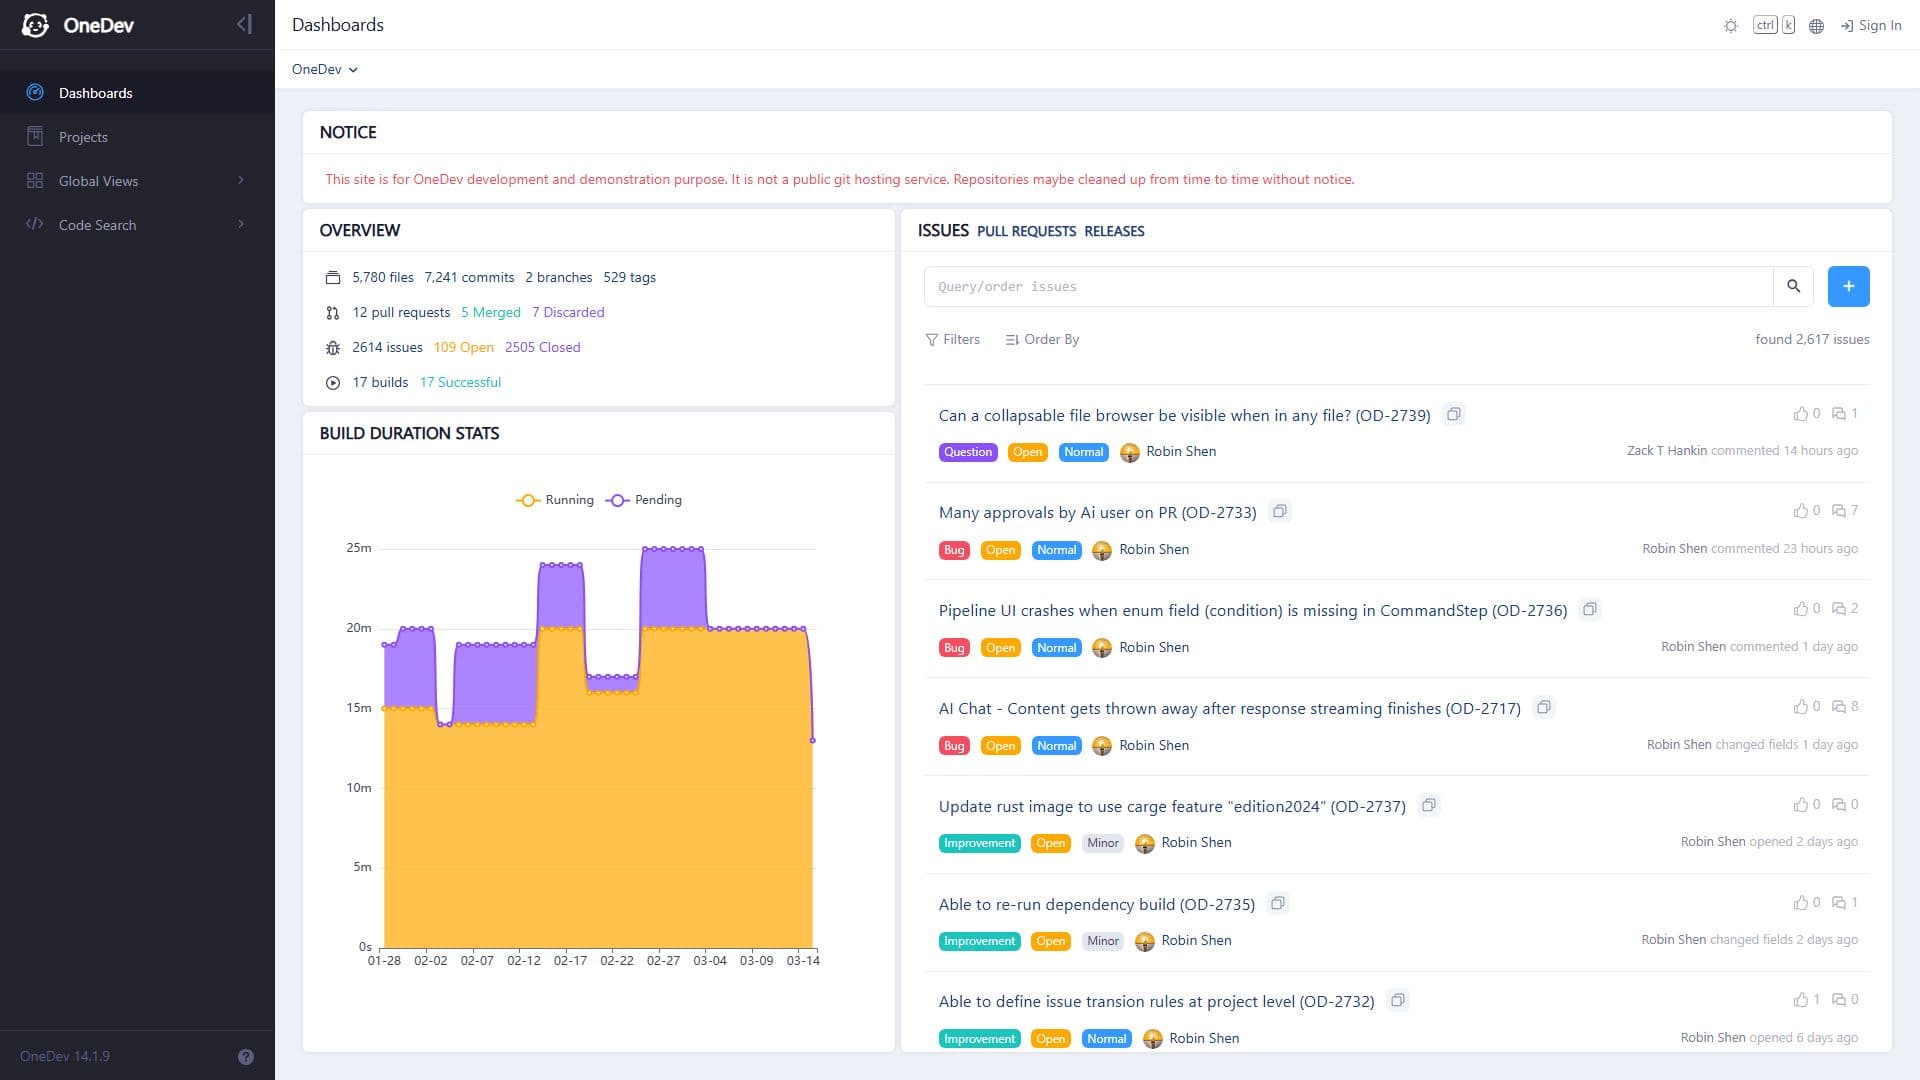The width and height of the screenshot is (1920, 1080).
Task: Copy issue OD-2733 title icon
Action: pyautogui.click(x=1280, y=511)
